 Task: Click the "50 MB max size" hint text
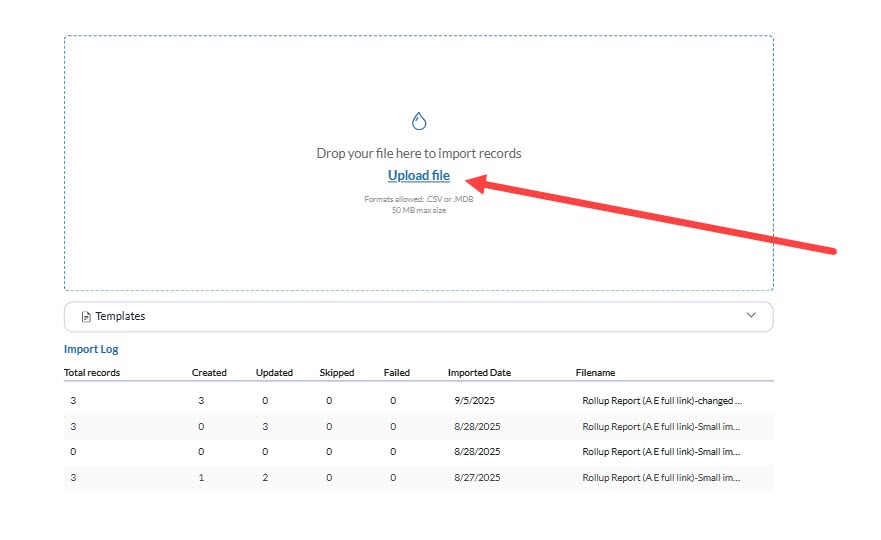[419, 210]
